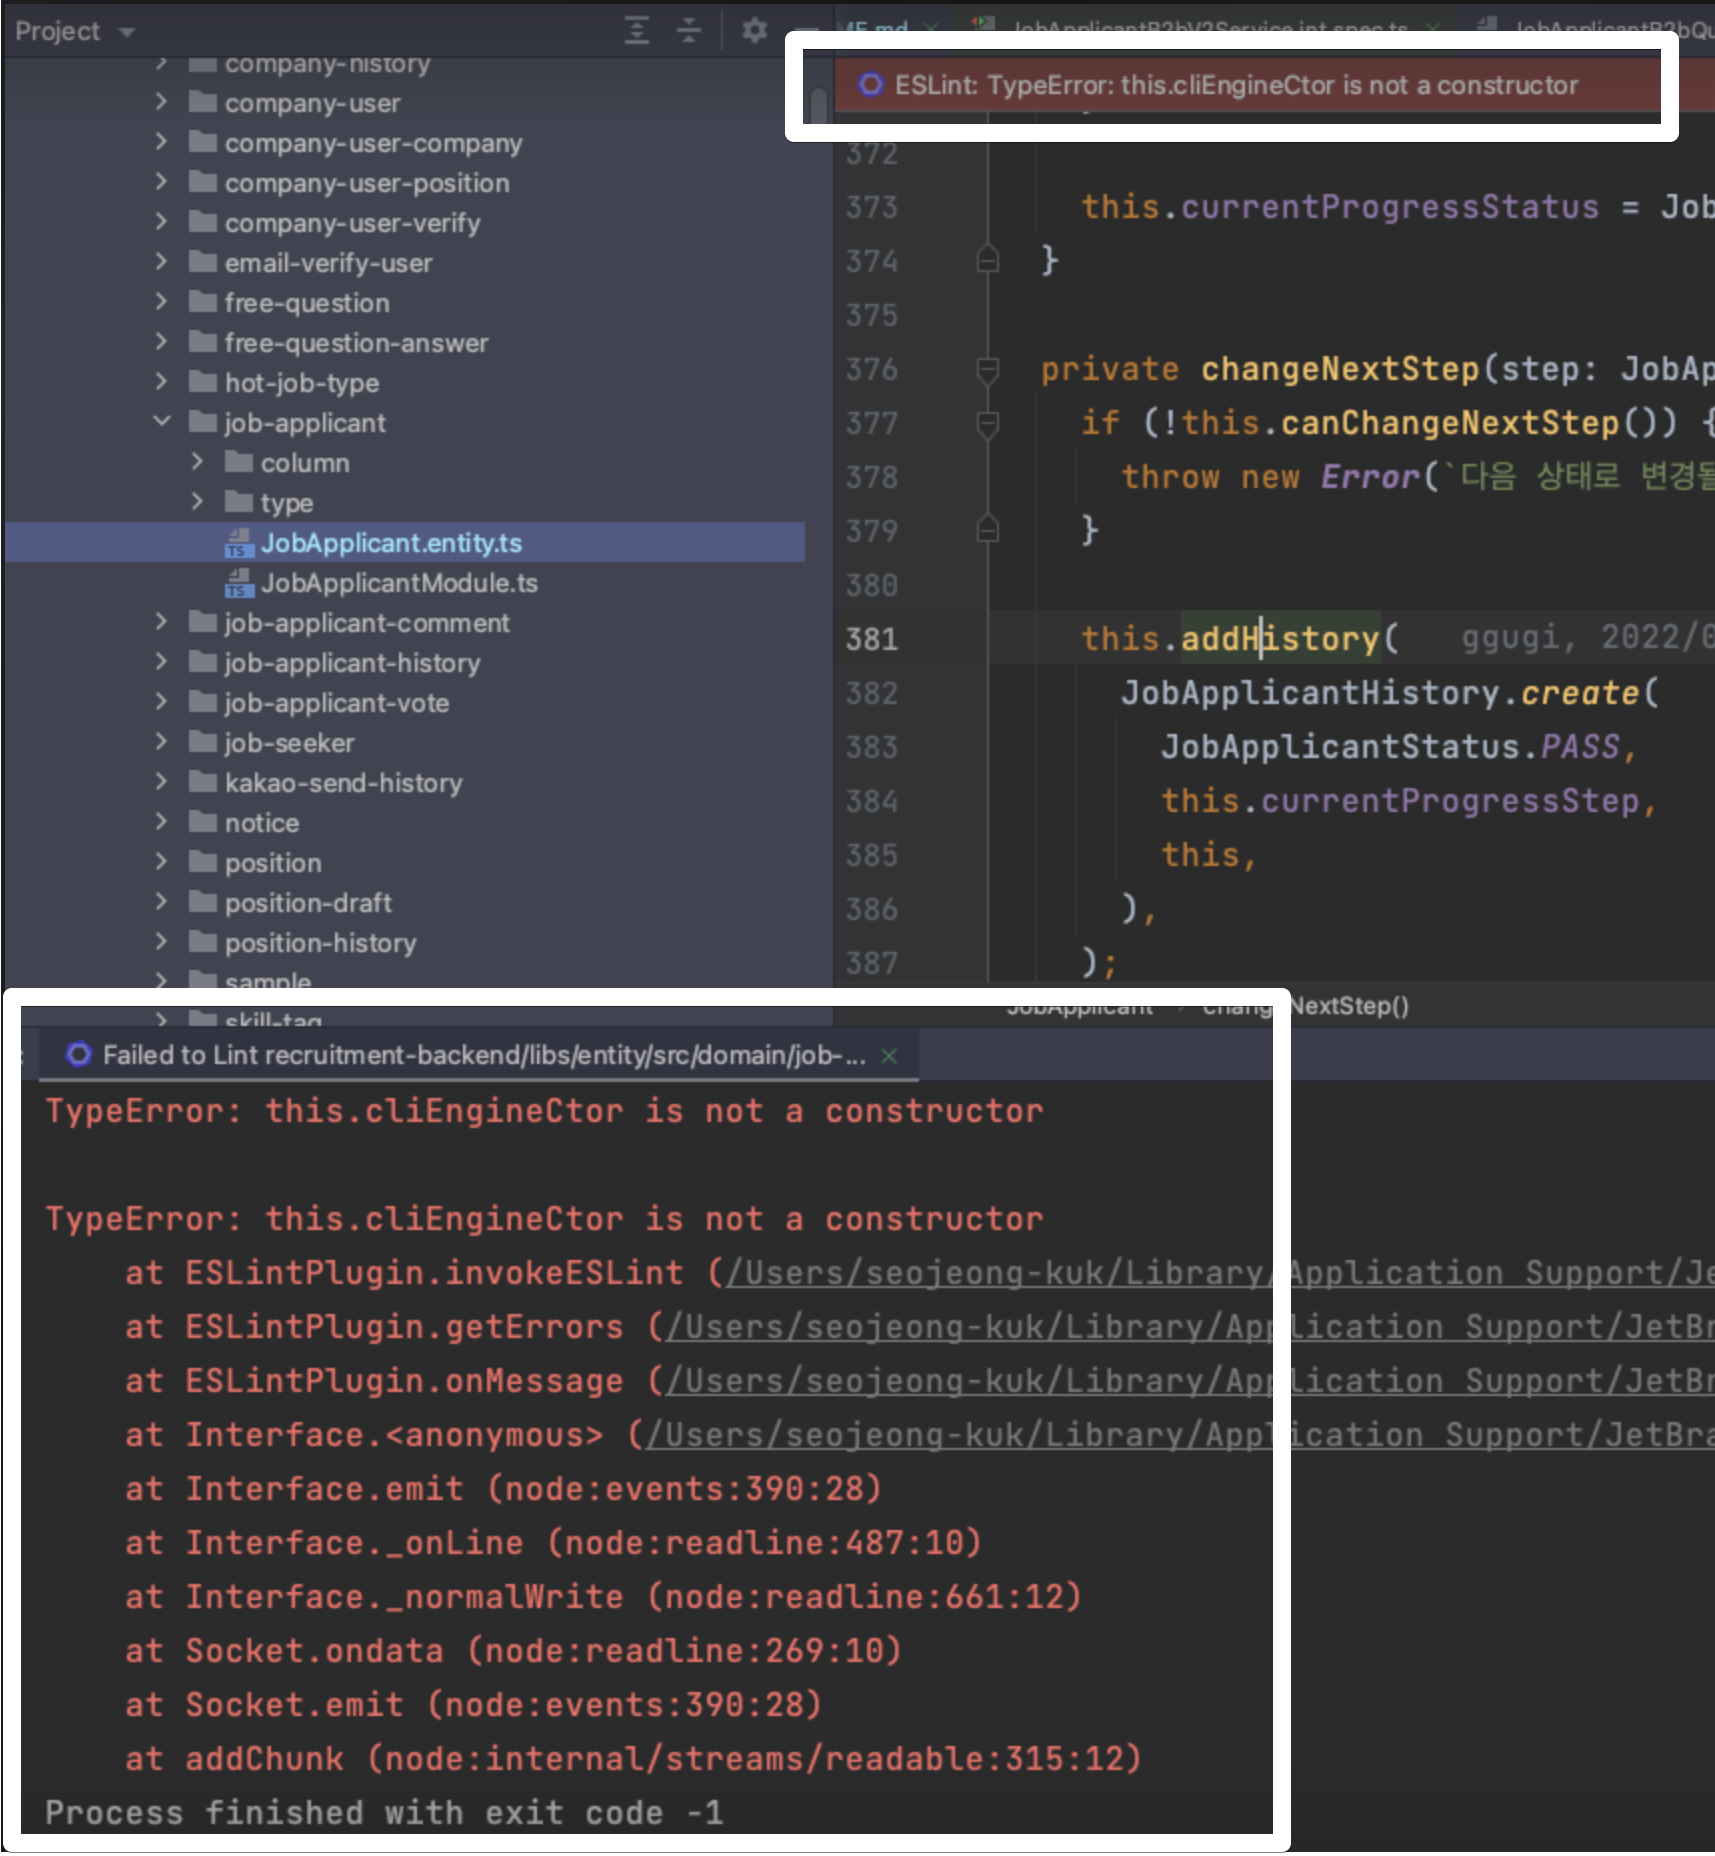Expand the company-user folder
Screen dimensions: 1715x1856
tap(161, 102)
